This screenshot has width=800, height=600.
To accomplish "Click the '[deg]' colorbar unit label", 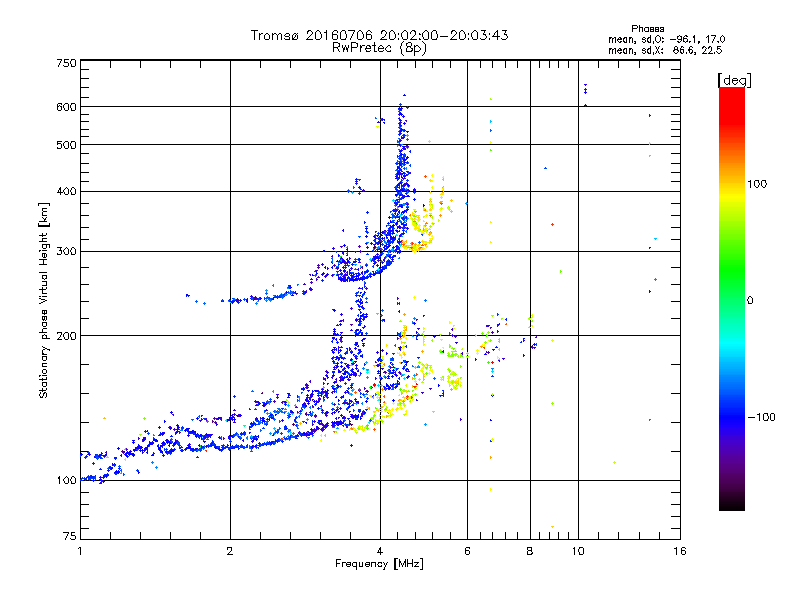I will click(734, 80).
